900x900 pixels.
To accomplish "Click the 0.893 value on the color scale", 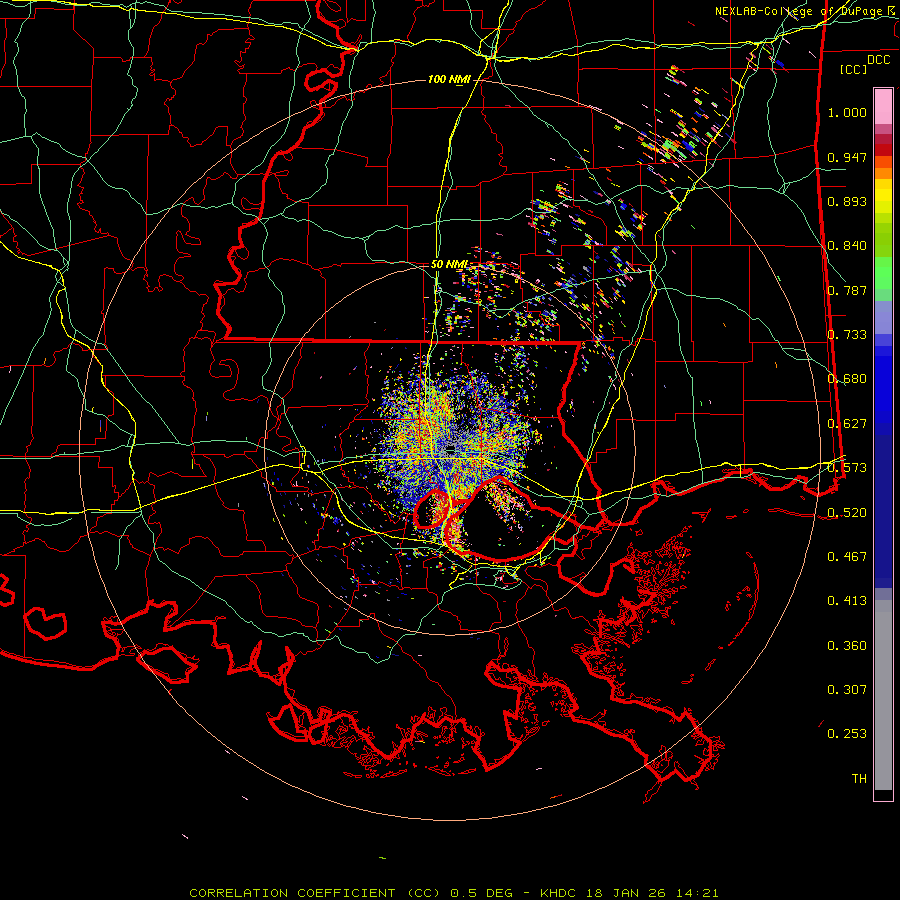I will [847, 201].
